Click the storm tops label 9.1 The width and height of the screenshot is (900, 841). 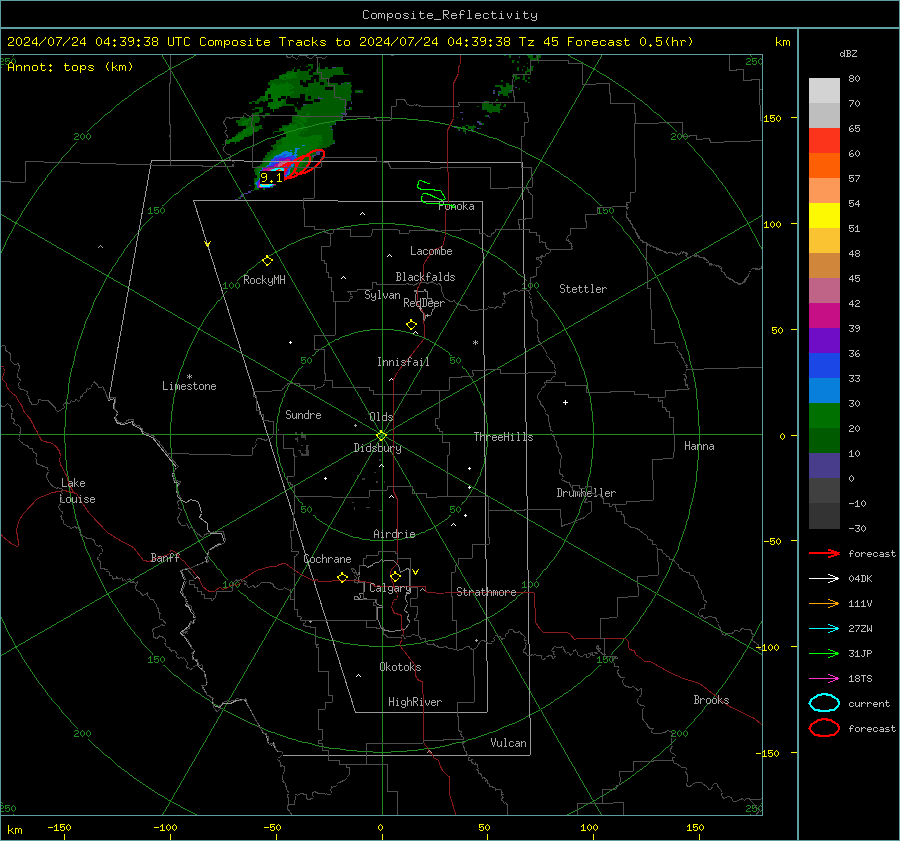pos(271,178)
